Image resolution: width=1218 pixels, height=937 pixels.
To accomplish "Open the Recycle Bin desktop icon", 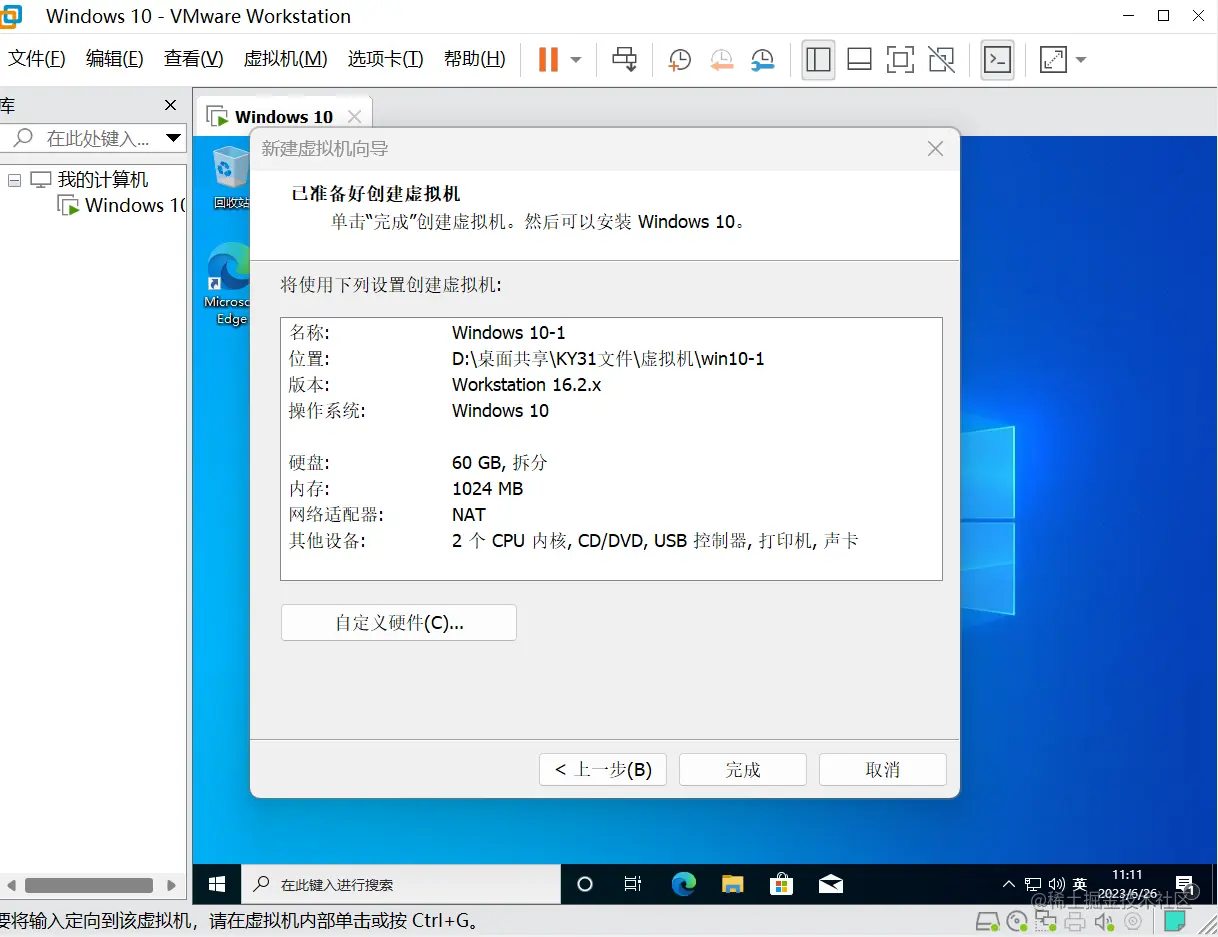I will click(231, 178).
